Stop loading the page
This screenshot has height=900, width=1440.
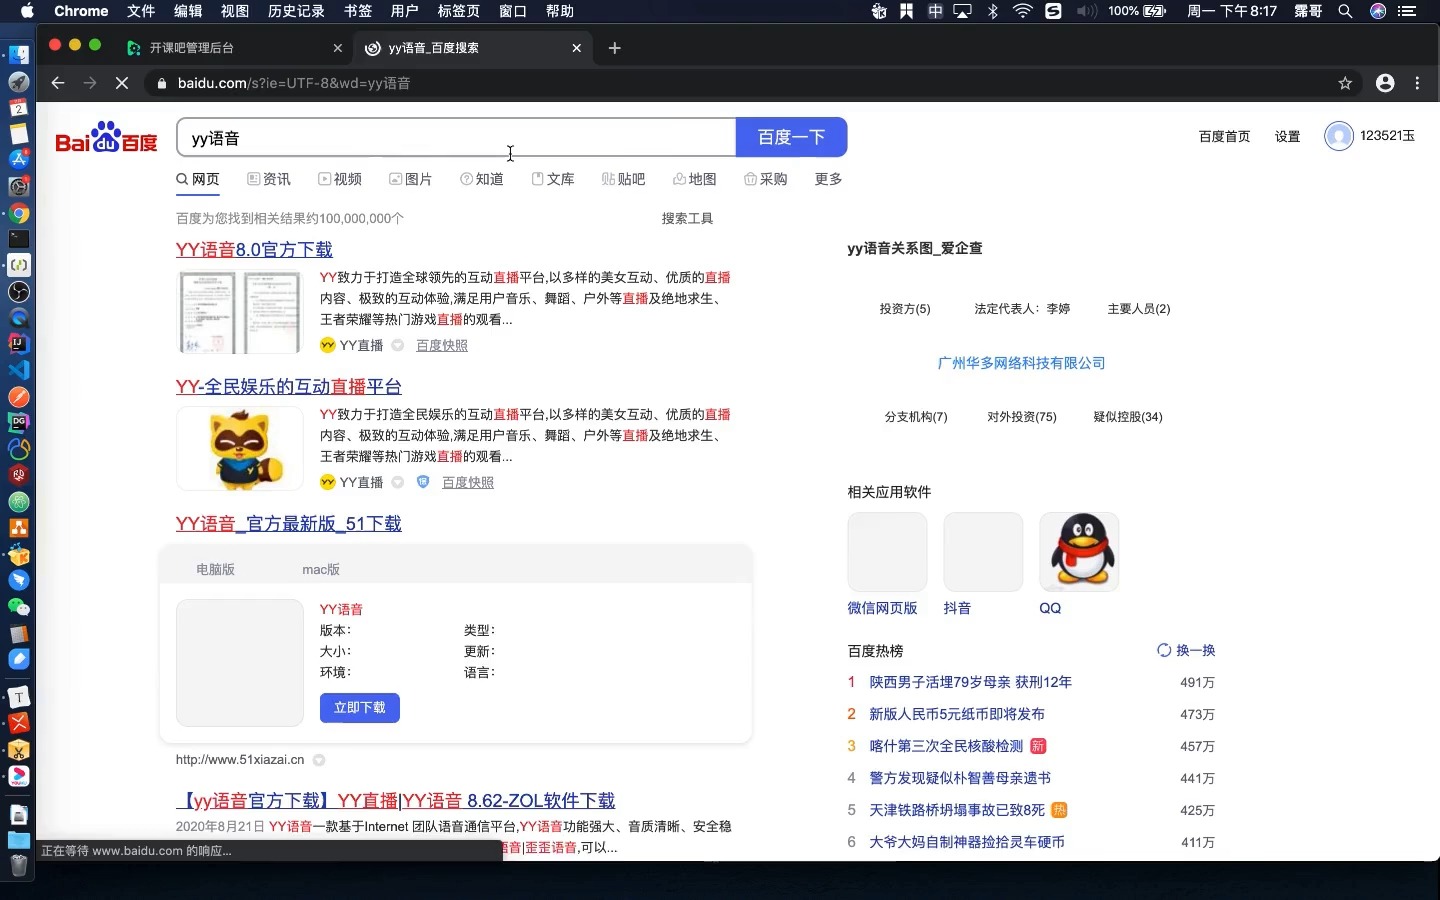pos(122,83)
